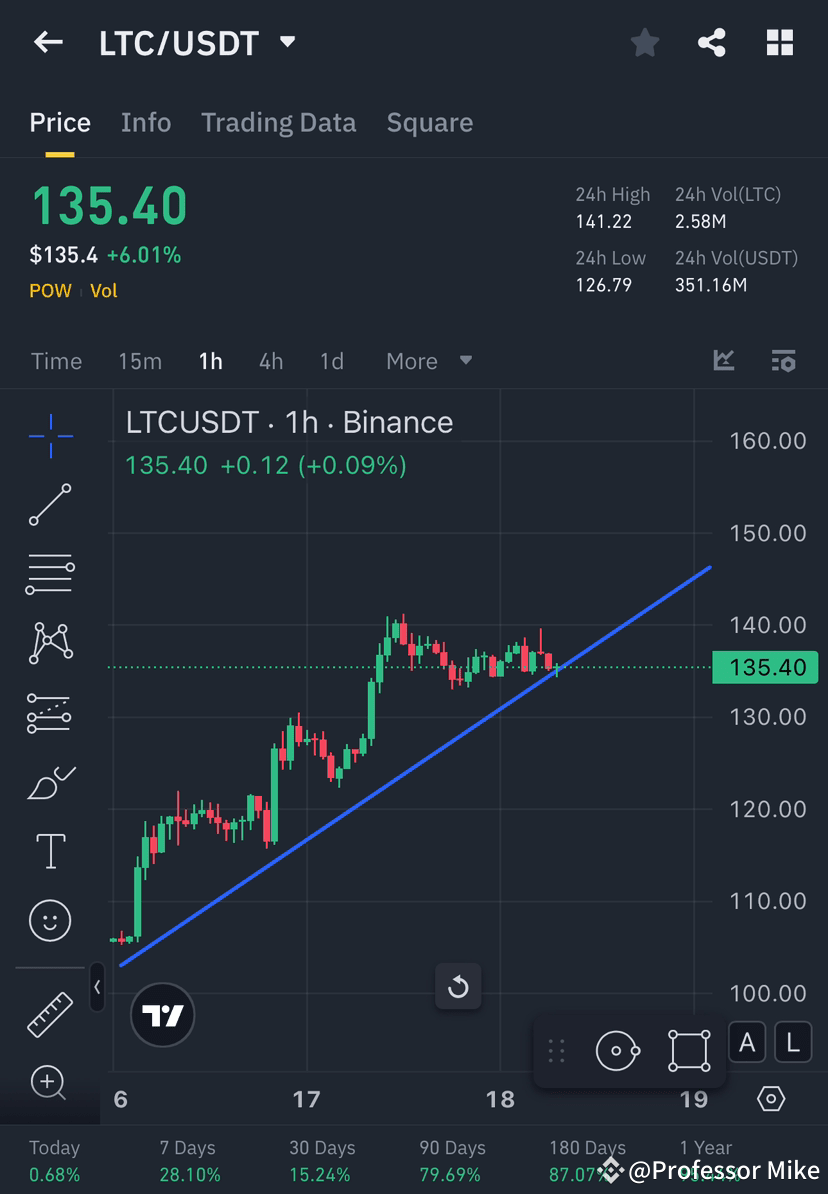The image size is (828, 1194).
Task: Select the 4h timeframe
Action: [x=270, y=361]
